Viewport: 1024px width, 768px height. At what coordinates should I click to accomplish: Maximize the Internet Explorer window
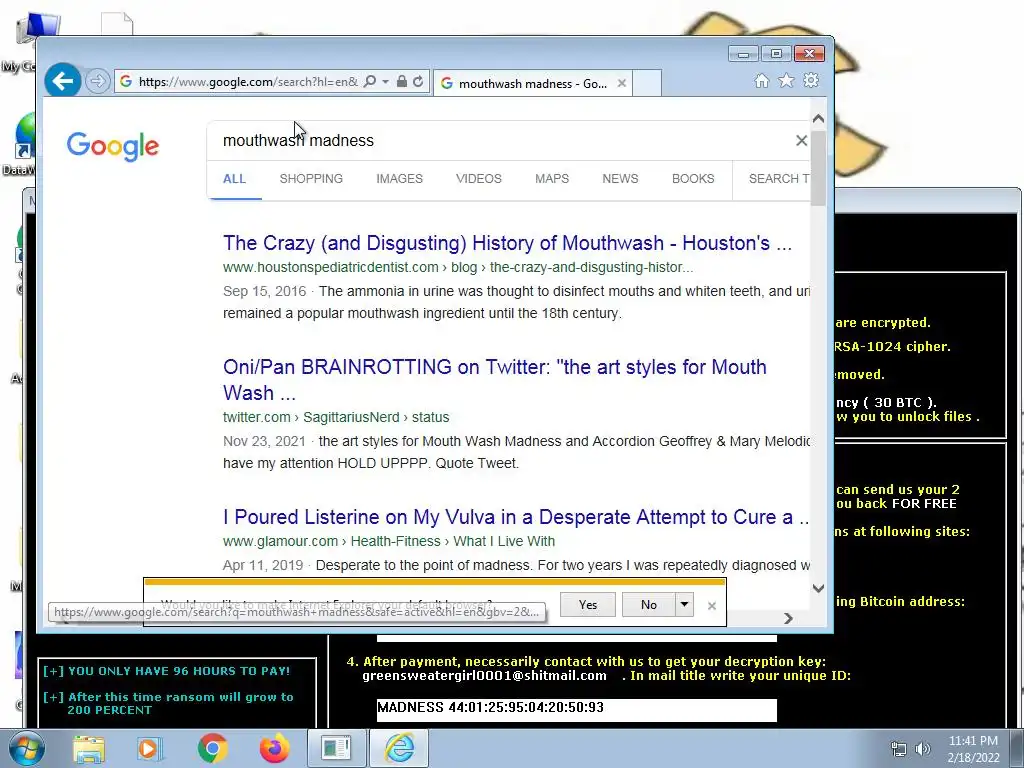(x=776, y=54)
